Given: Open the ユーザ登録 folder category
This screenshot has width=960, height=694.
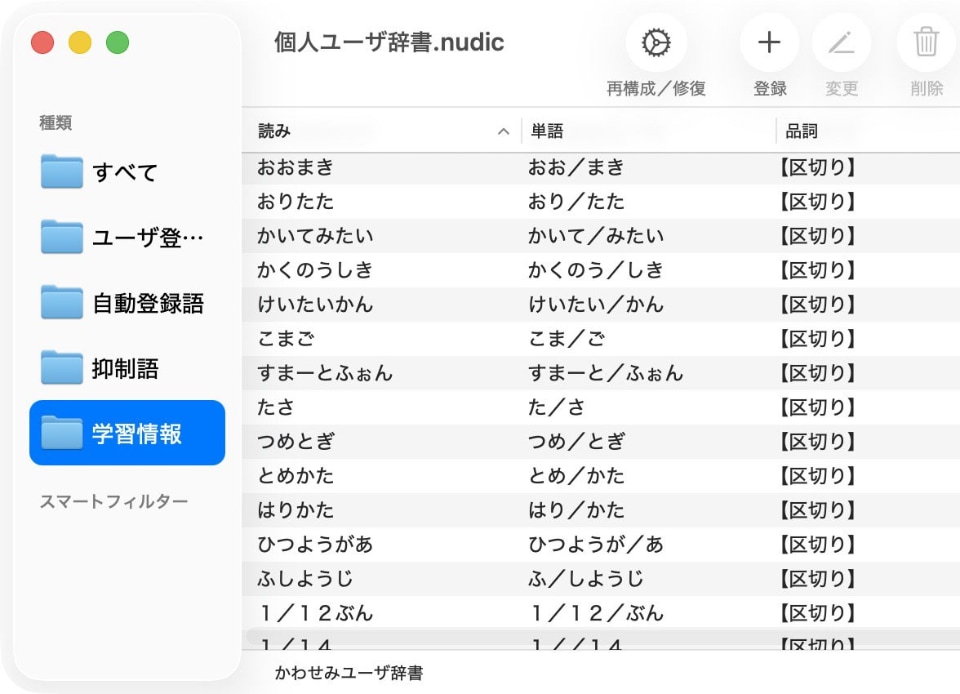Looking at the screenshot, I should [x=126, y=237].
